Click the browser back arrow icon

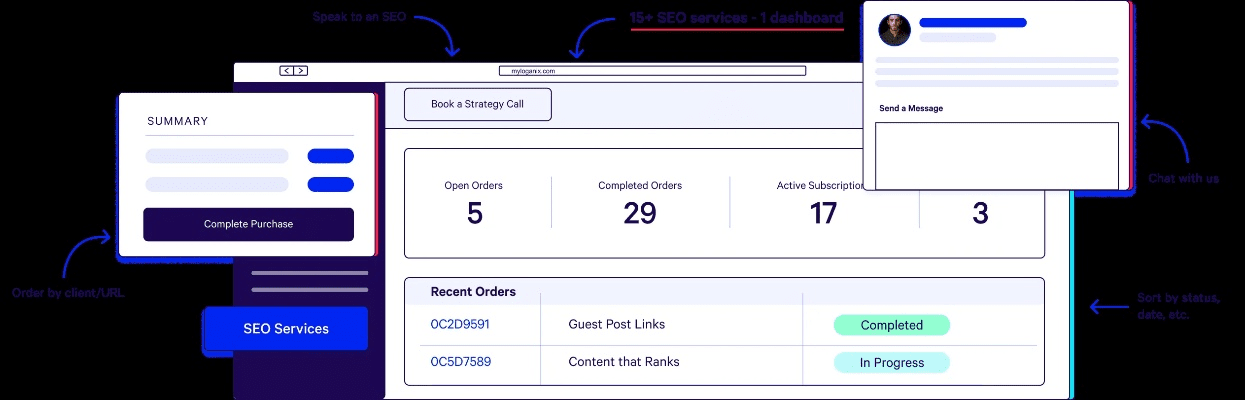pyautogui.click(x=287, y=71)
